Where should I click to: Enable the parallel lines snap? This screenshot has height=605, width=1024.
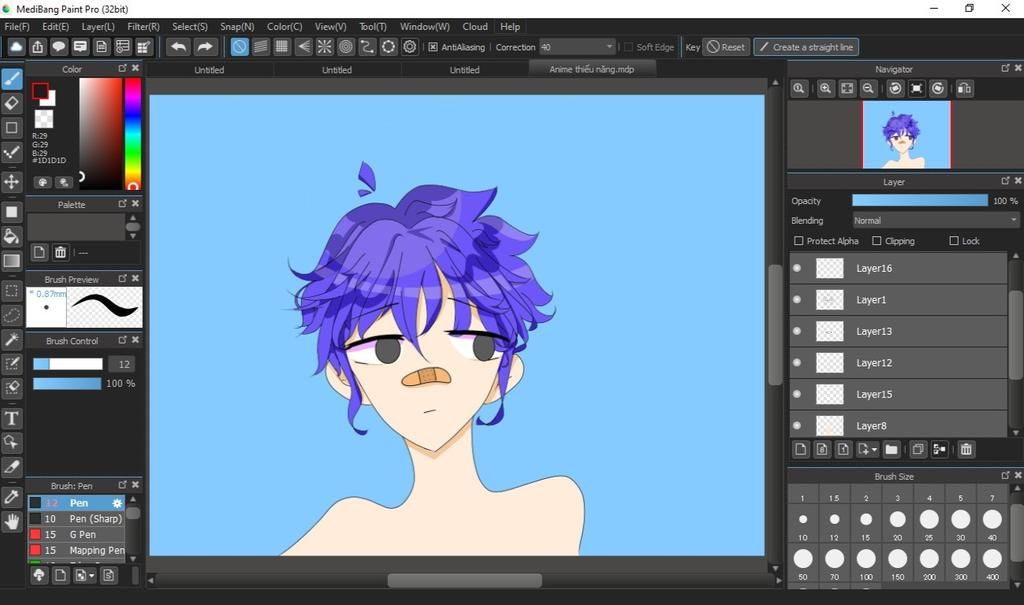(261, 47)
